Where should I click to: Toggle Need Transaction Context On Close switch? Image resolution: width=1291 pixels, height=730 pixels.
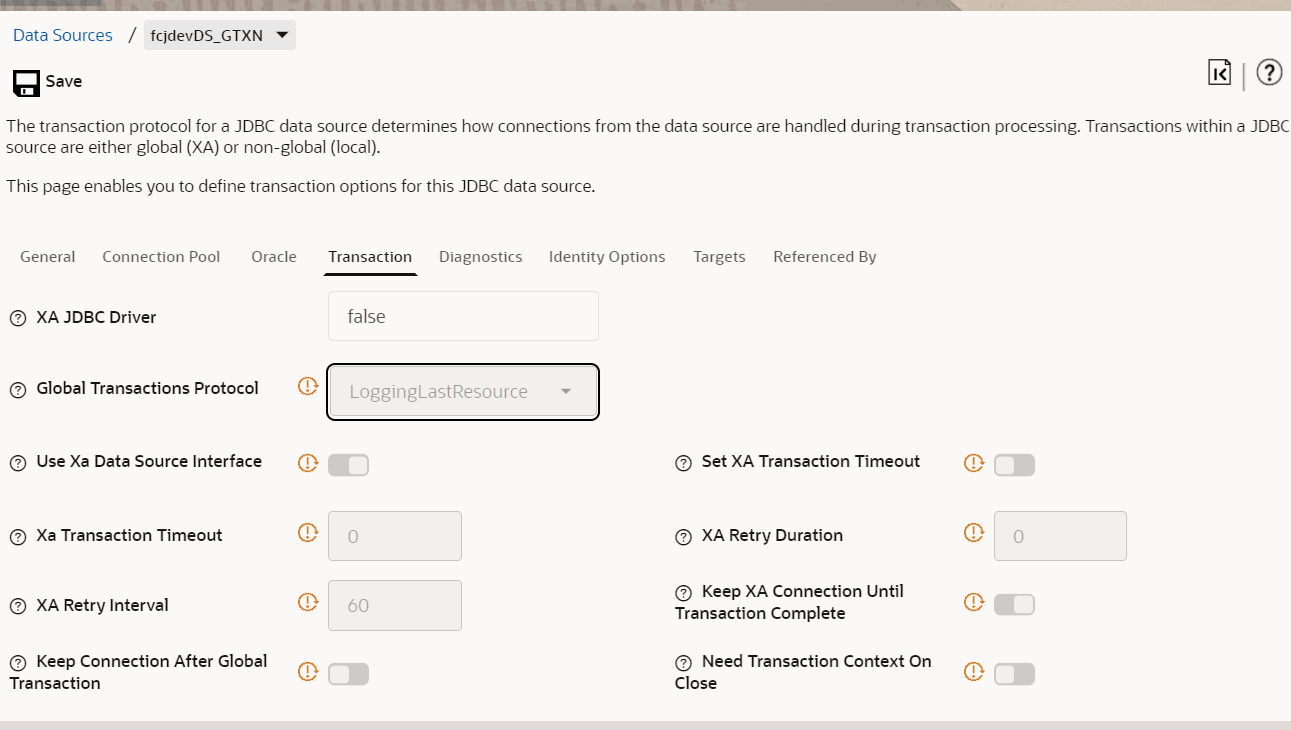pyautogui.click(x=1014, y=674)
